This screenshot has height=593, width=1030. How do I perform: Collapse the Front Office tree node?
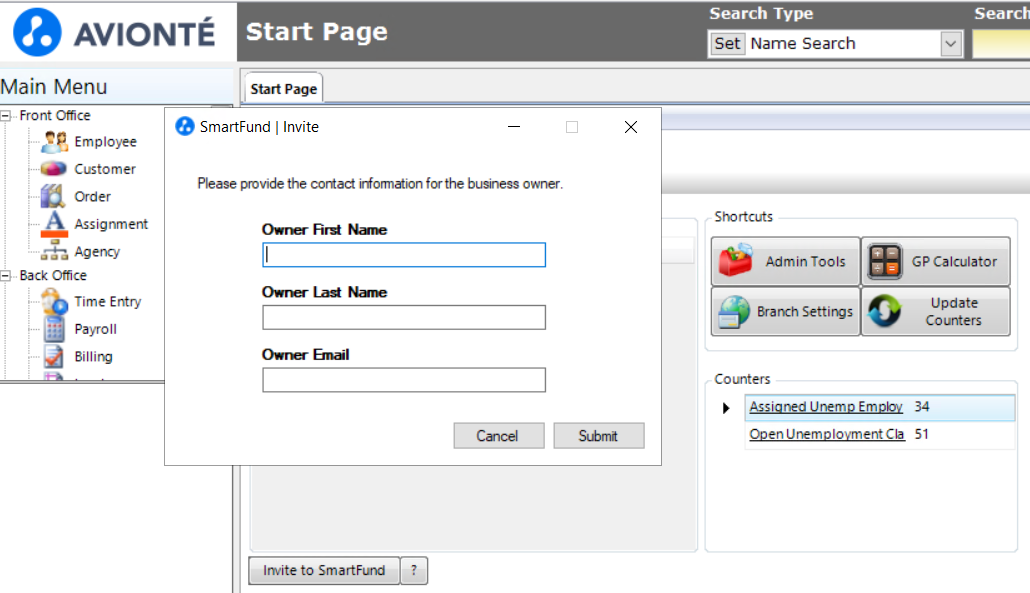[5, 116]
